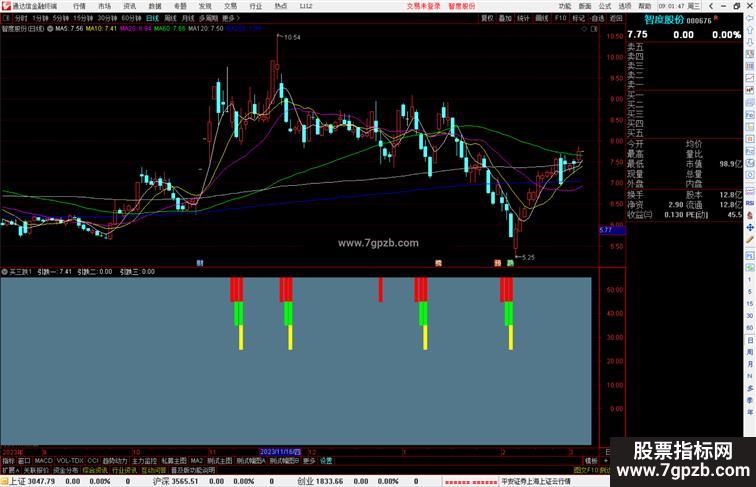Viewport: 756px width, 487px height.
Task: Switch chart to 15分钟 period
Action: coord(83,18)
